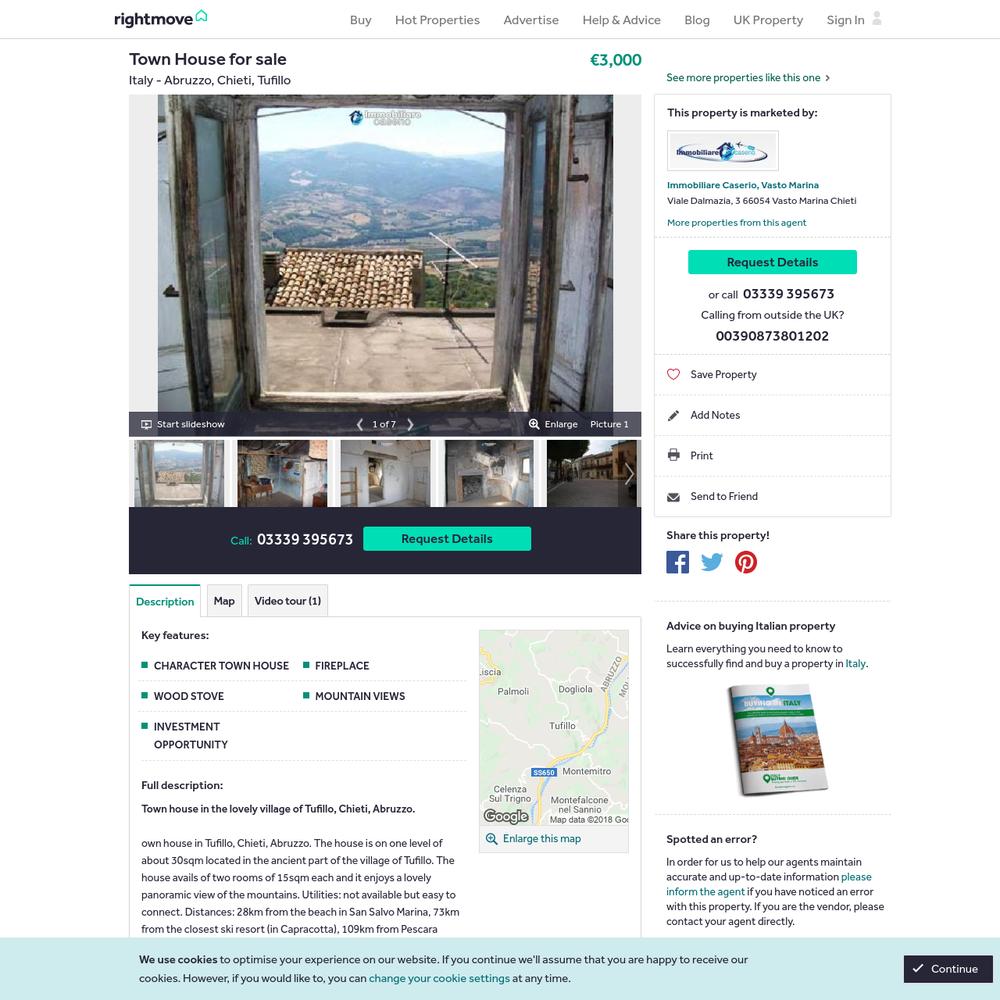
Task: Open See more properties like this one
Action: click(x=748, y=78)
